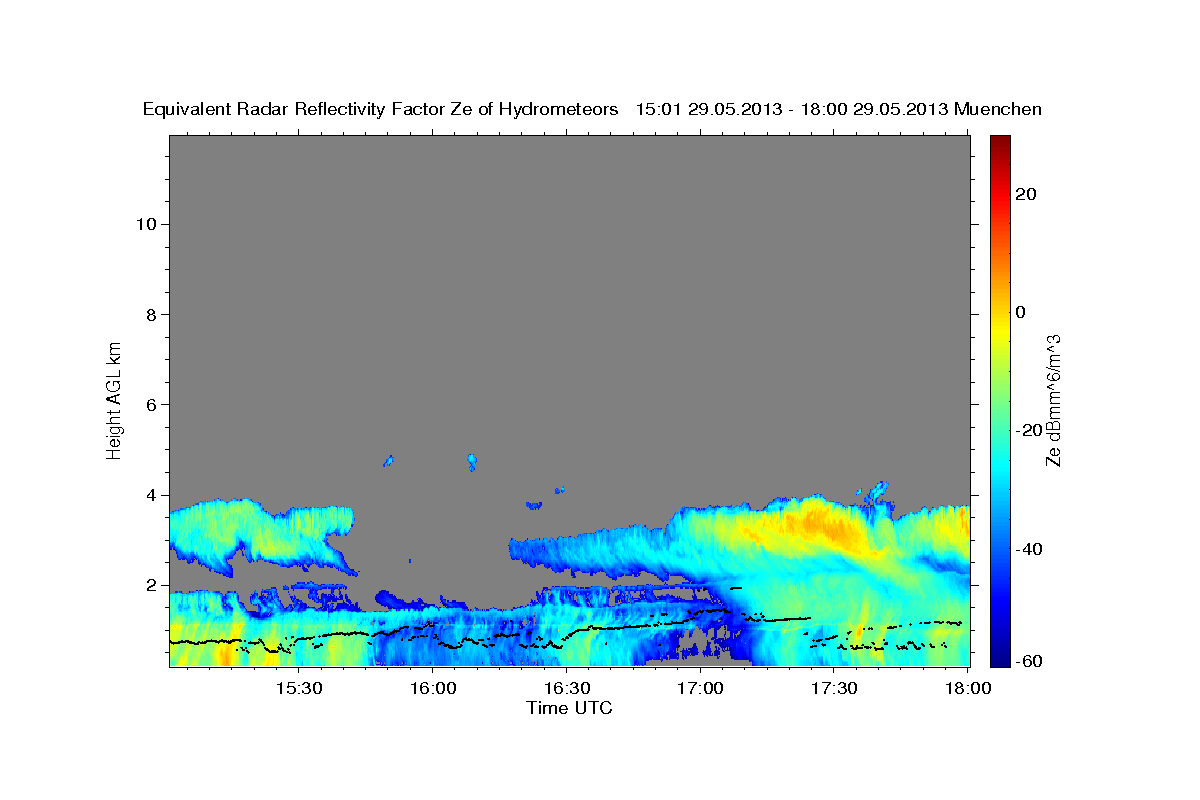Click the height tick label '4'
This screenshot has height=800, width=1200.
coord(149,495)
